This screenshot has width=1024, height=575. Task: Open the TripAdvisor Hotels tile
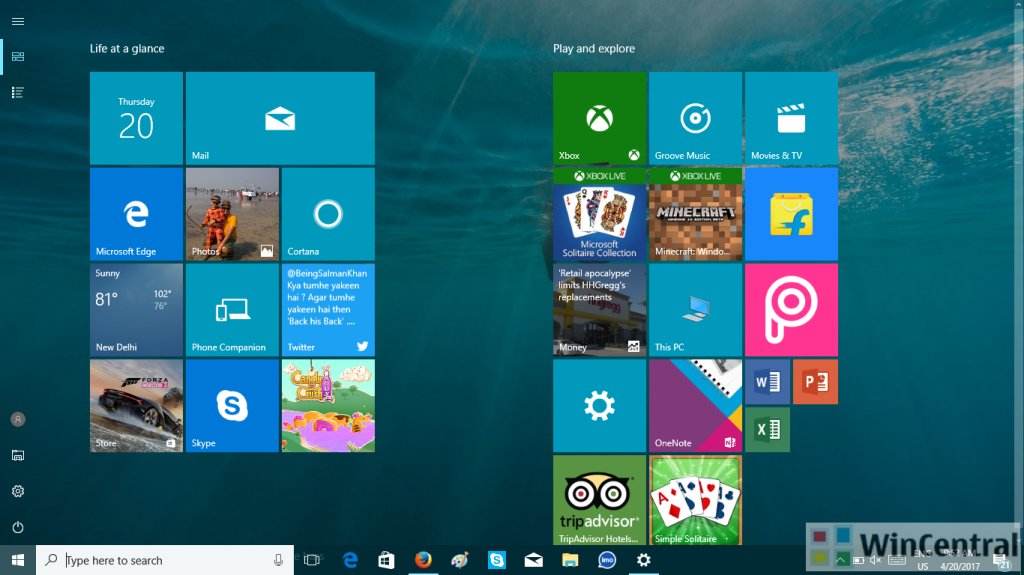click(600, 501)
